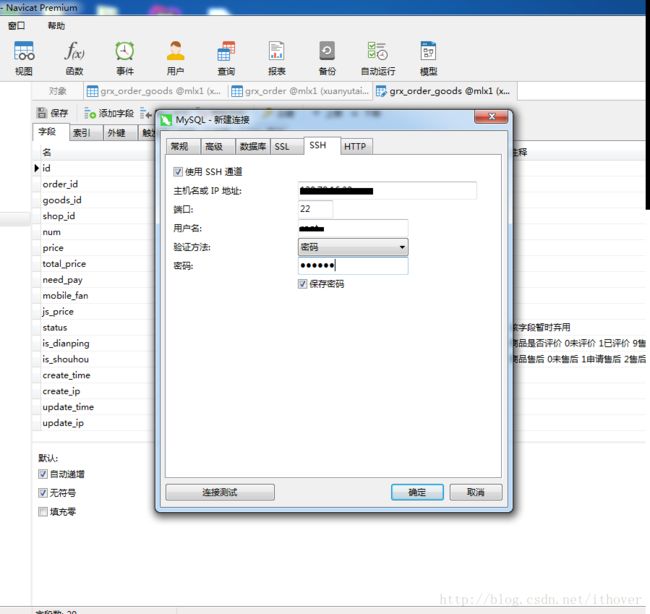Select the id field row
Screen dimensions: 650x614
pyautogui.click(x=94, y=168)
